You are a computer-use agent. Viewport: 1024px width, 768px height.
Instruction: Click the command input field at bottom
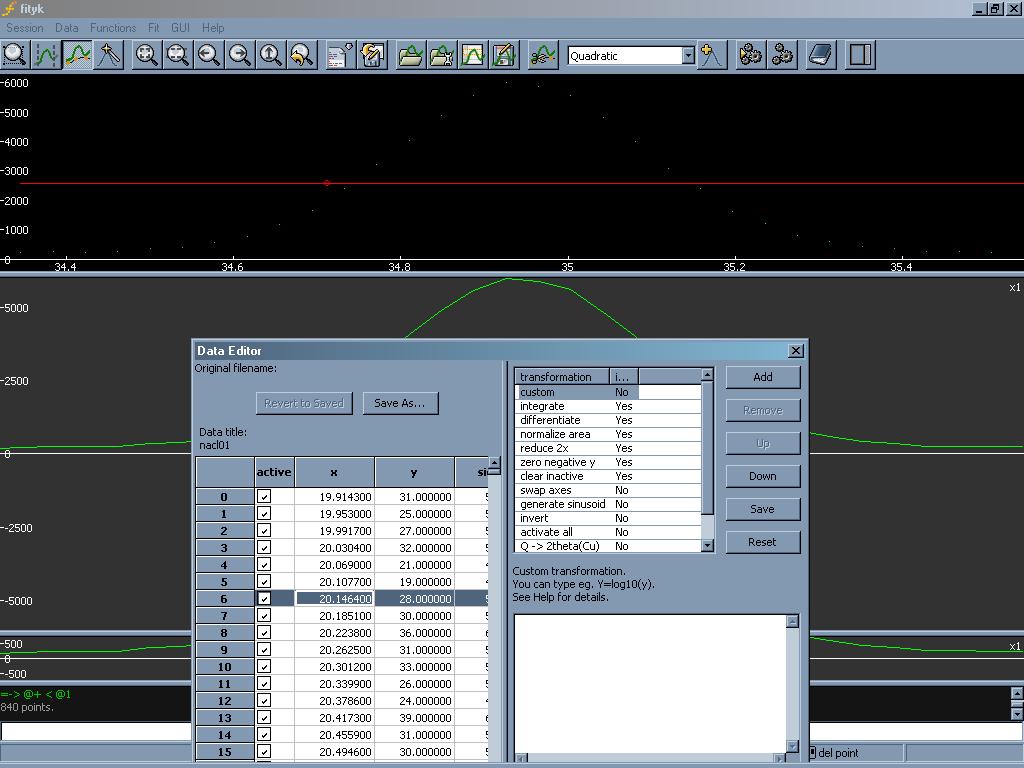pyautogui.click(x=96, y=731)
